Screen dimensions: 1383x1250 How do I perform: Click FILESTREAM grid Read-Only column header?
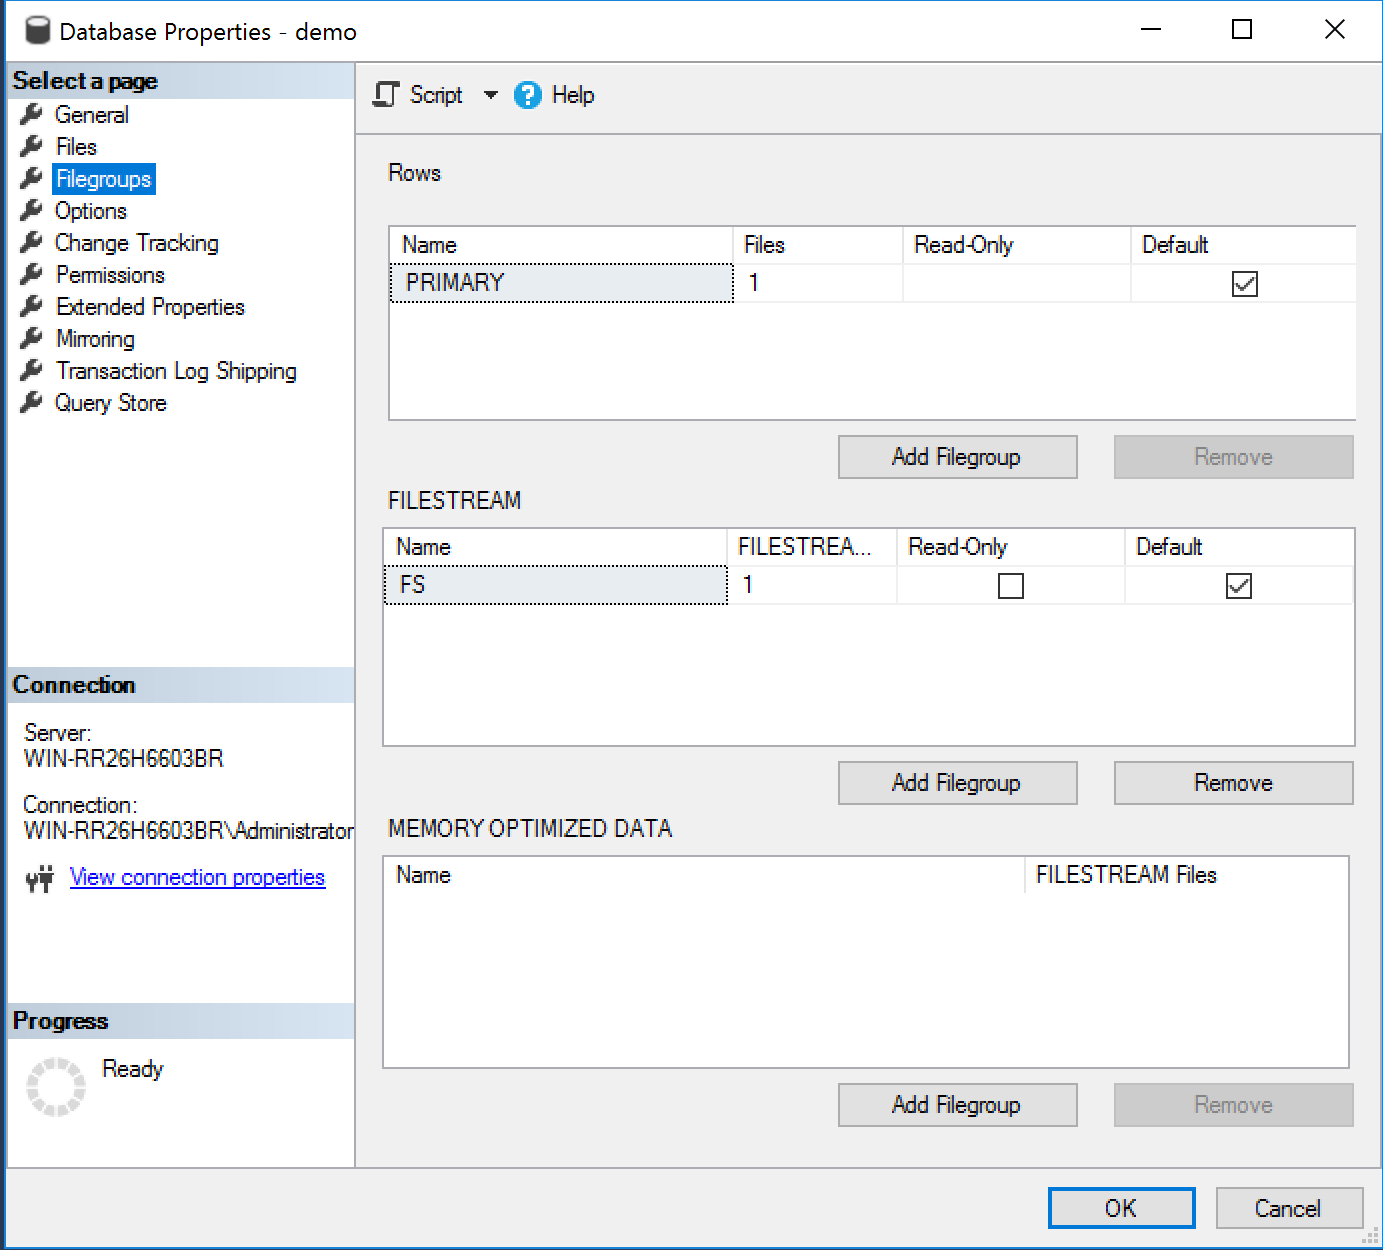point(1011,547)
